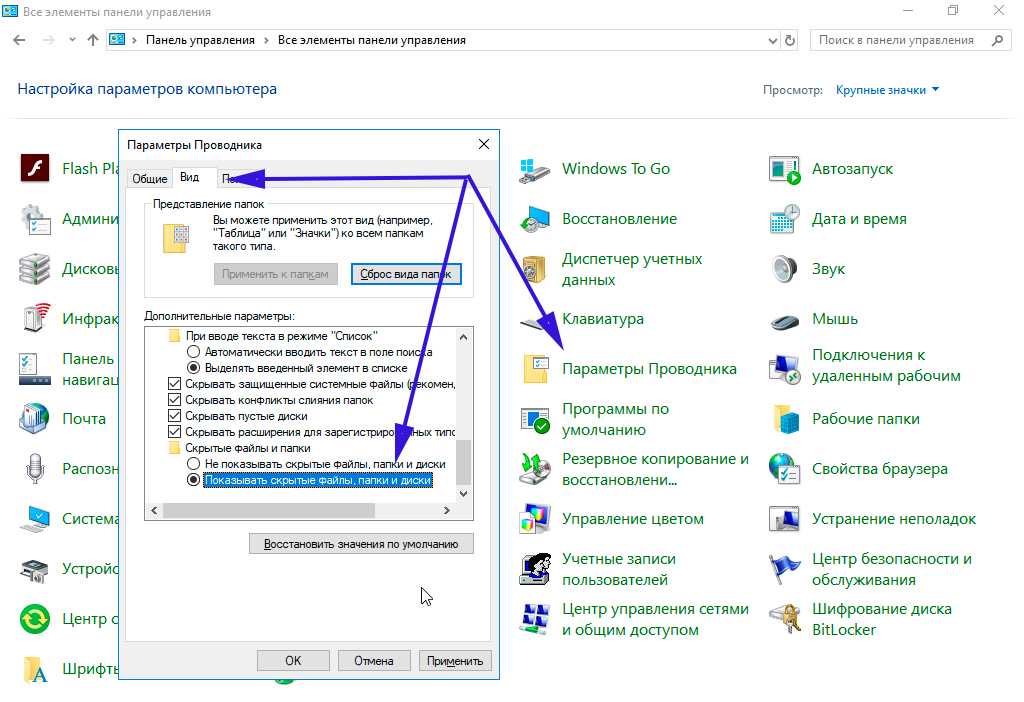Image resolution: width=1024 pixels, height=702 pixels.
Task: Open the green sync center icon
Action: [x=35, y=619]
